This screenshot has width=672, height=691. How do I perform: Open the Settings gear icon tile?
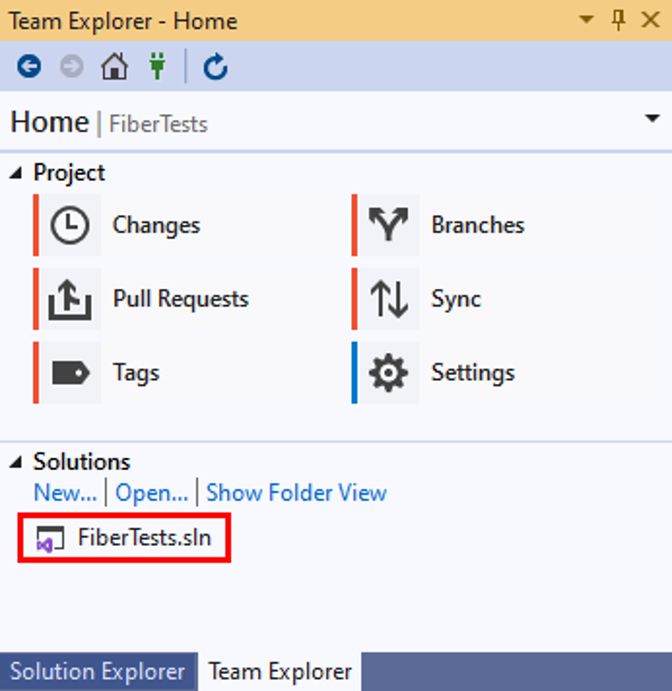(388, 372)
